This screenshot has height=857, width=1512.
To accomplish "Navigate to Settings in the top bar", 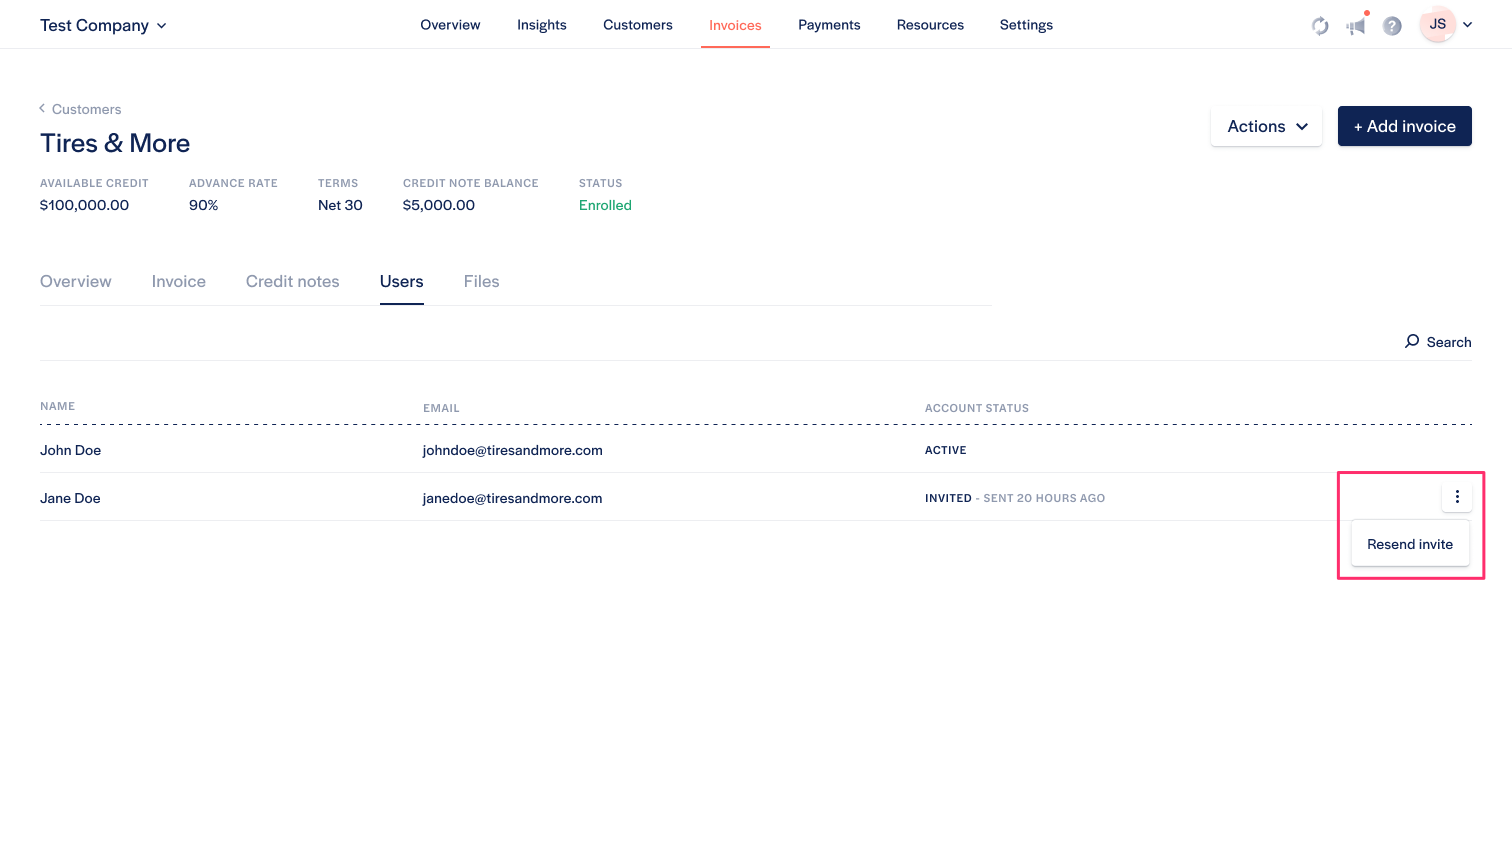I will 1026,25.
